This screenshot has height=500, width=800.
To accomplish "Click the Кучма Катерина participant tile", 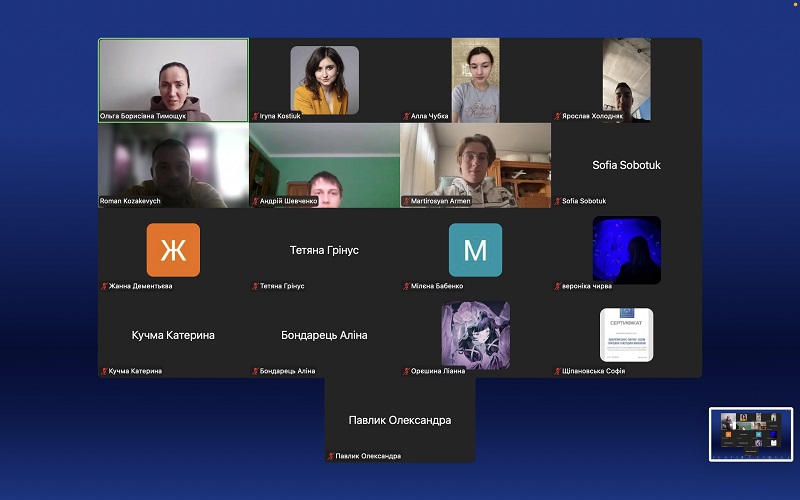I will tap(173, 335).
